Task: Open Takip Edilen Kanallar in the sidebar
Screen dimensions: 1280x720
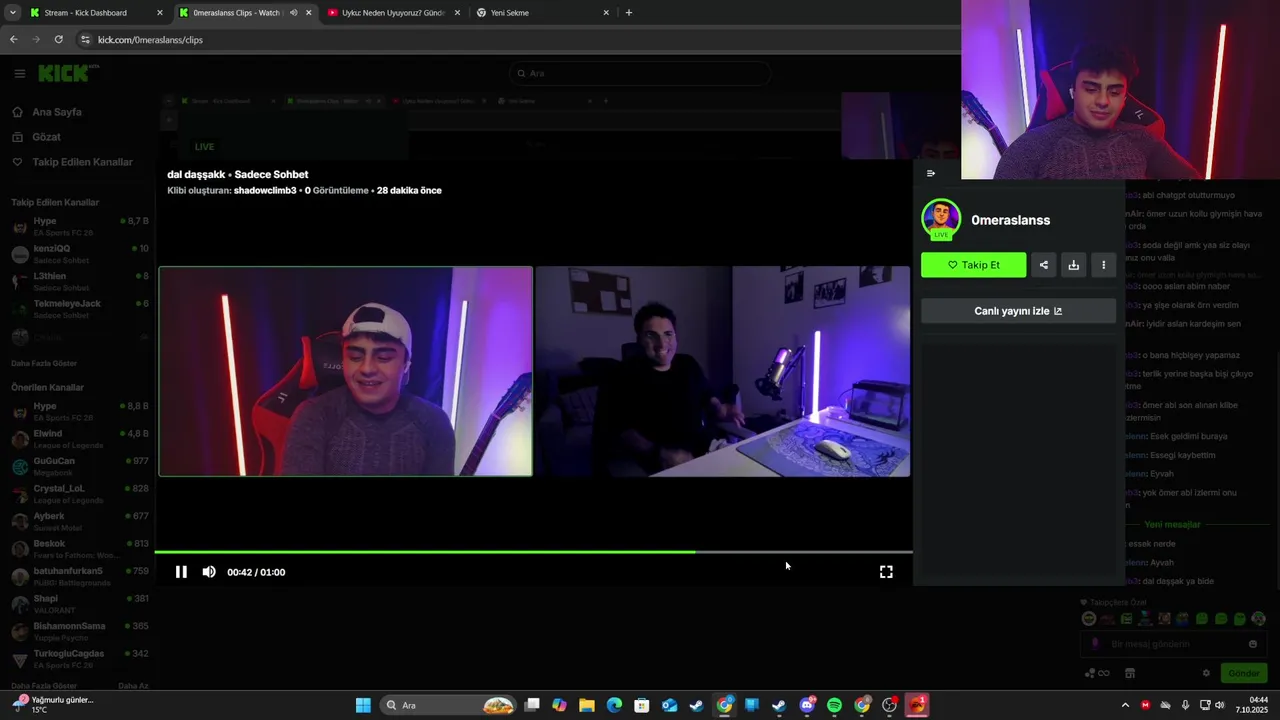Action: (x=82, y=162)
